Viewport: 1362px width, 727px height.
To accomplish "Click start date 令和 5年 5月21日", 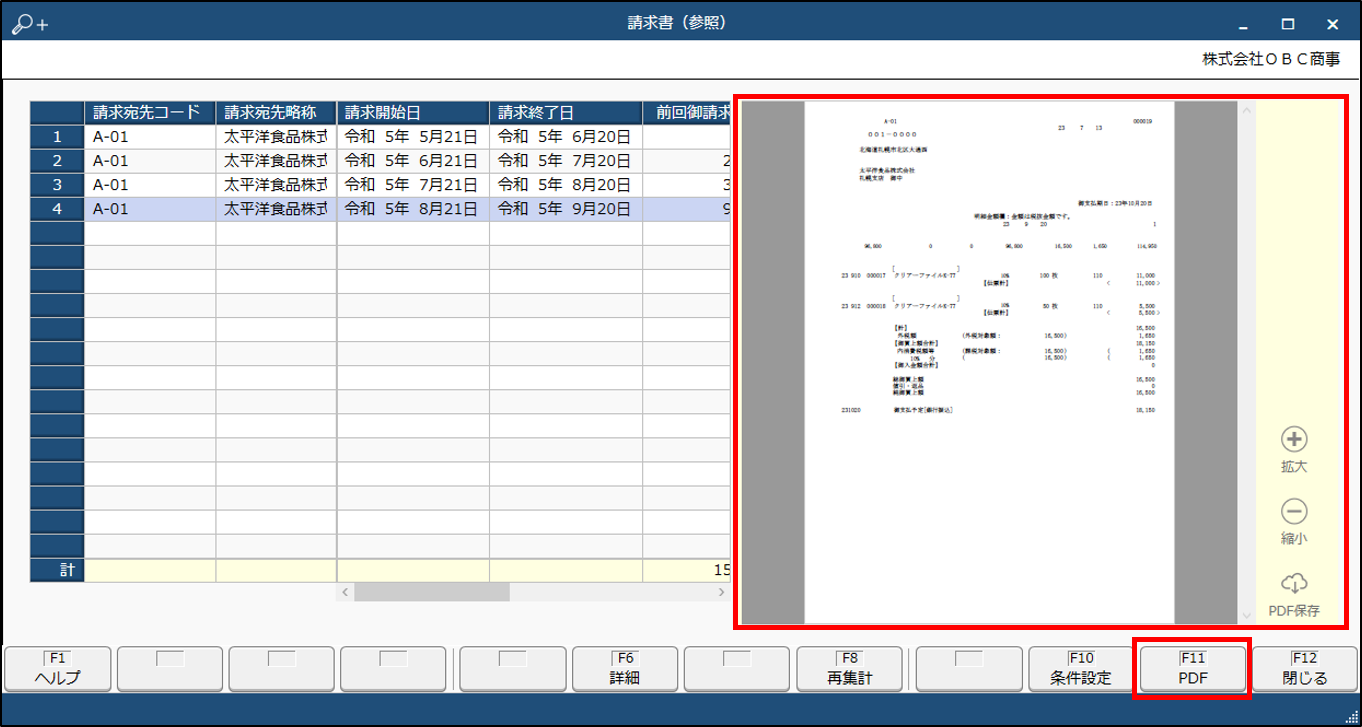I will pos(413,137).
